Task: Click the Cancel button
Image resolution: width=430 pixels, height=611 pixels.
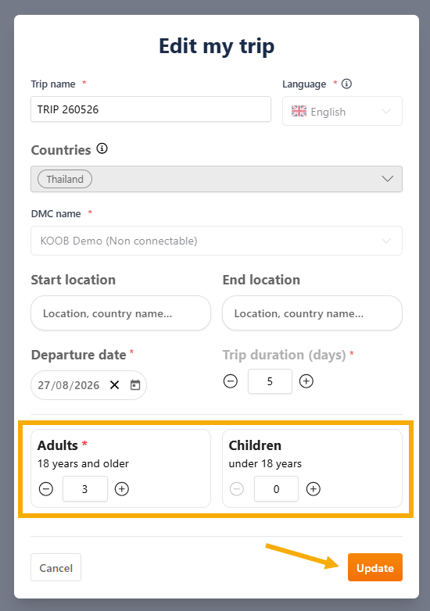Action: (56, 567)
